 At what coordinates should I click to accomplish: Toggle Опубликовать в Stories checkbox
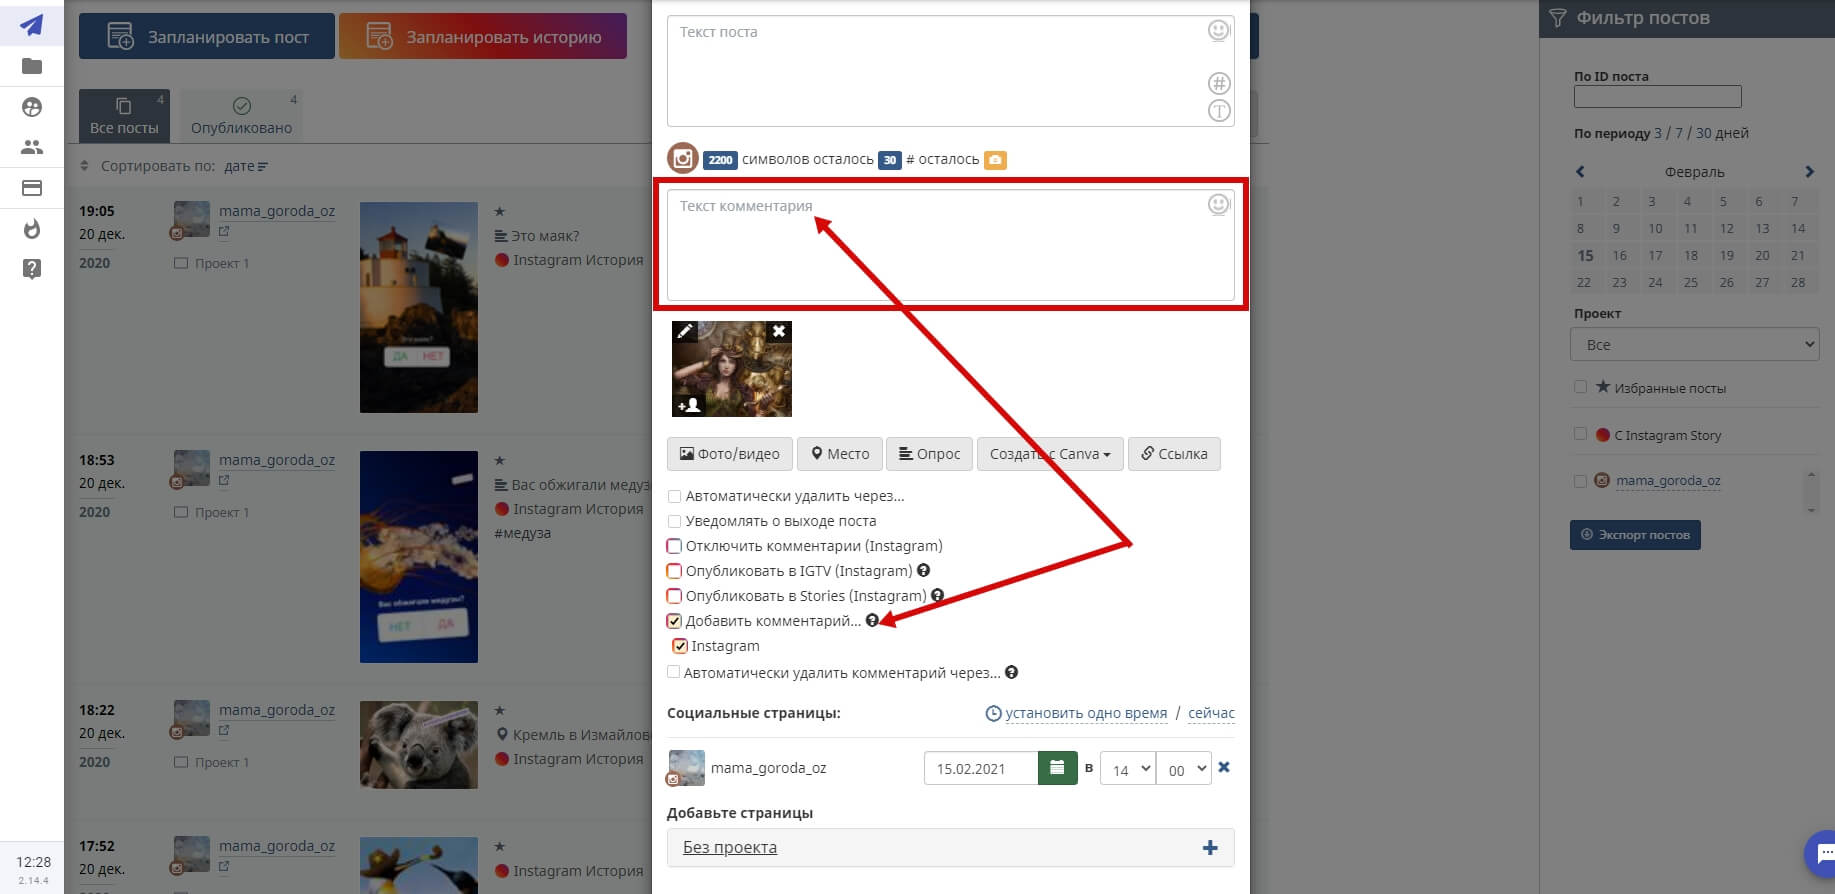(674, 596)
